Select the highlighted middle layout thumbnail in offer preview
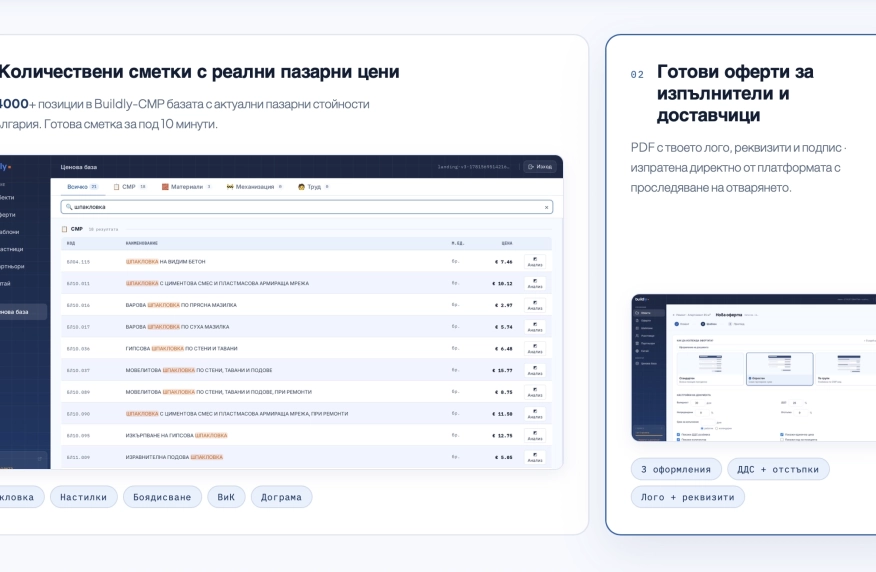This screenshot has height=572, width=876. coord(779,369)
